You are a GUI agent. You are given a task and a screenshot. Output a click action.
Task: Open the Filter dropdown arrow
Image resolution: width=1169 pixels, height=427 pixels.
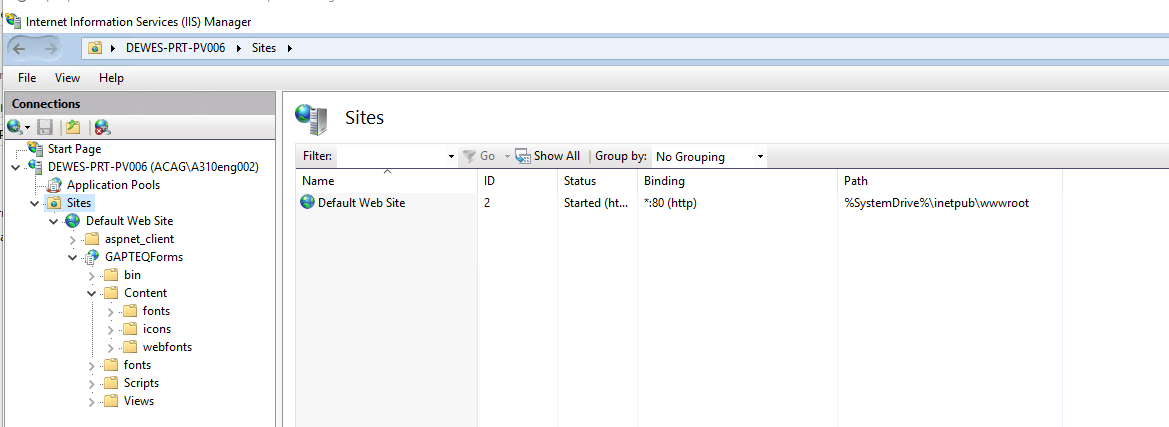coord(451,157)
